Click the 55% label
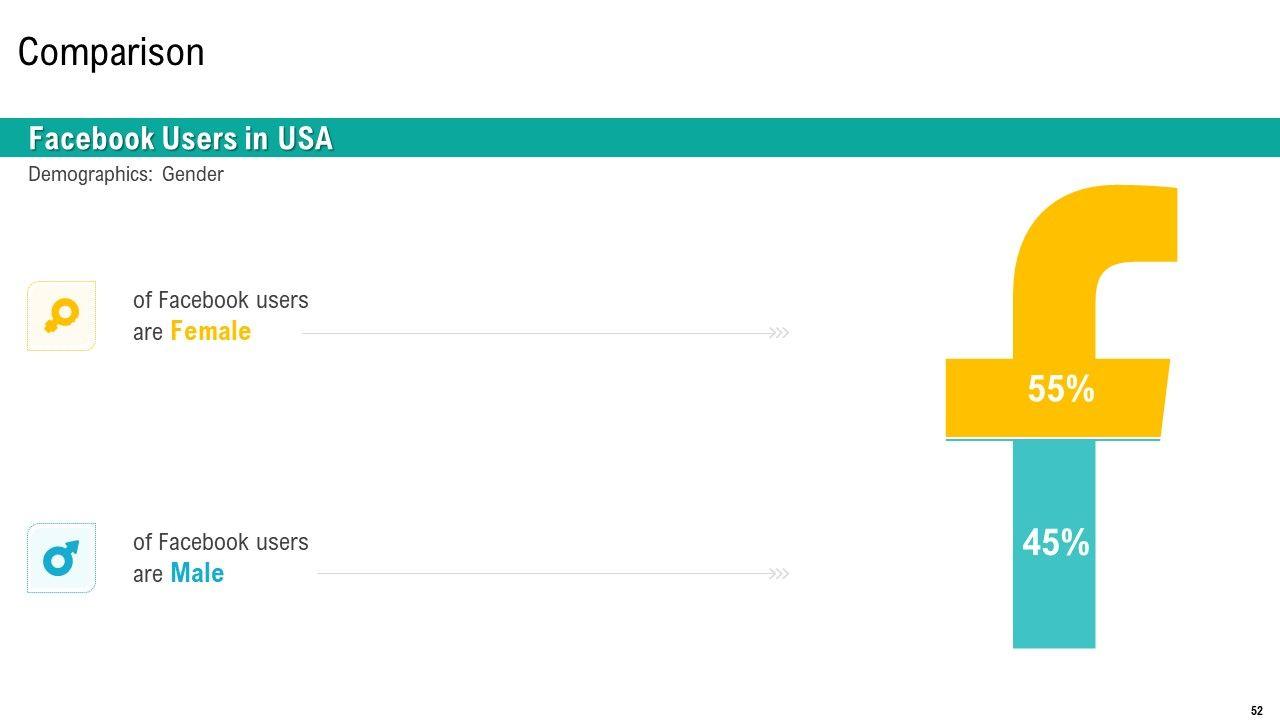Screen dimensions: 1280x720 (1061, 389)
